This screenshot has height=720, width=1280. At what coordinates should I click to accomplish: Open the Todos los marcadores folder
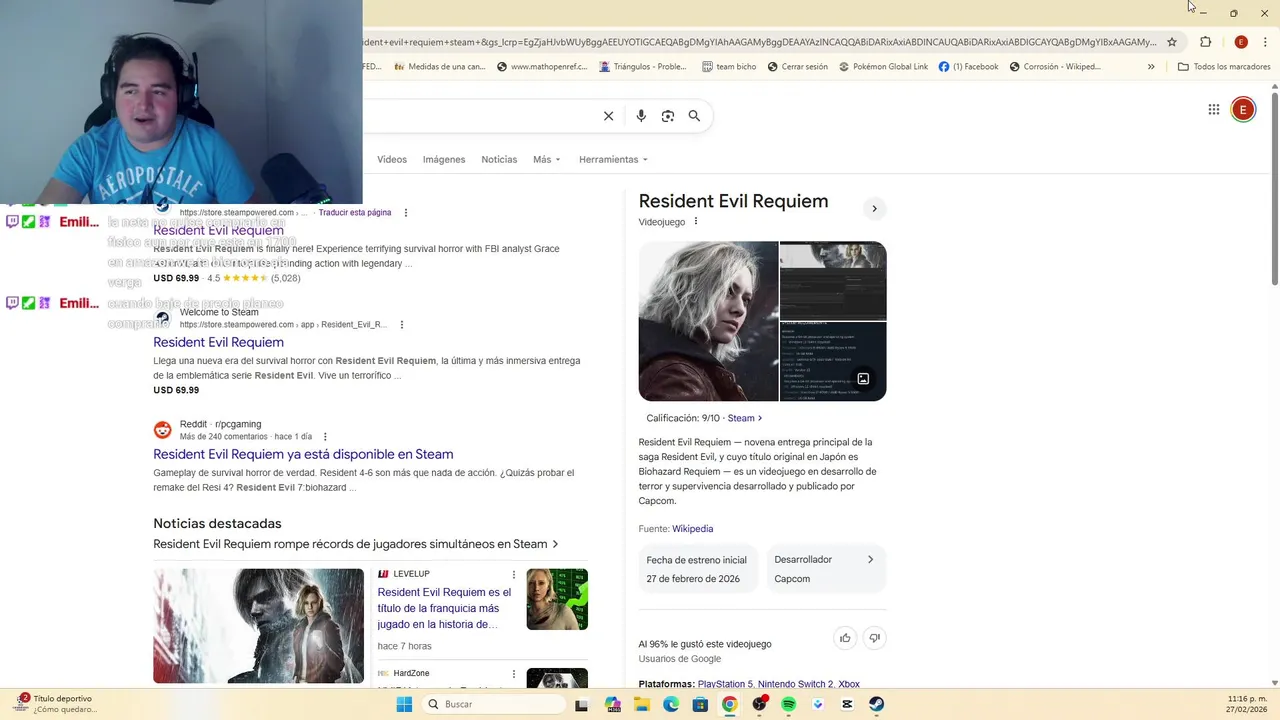coord(1224,67)
